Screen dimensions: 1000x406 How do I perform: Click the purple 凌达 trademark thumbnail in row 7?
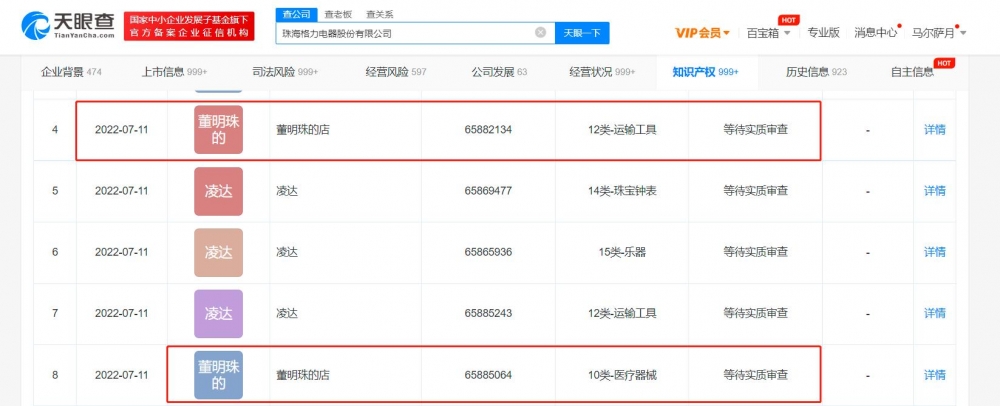pyautogui.click(x=218, y=314)
